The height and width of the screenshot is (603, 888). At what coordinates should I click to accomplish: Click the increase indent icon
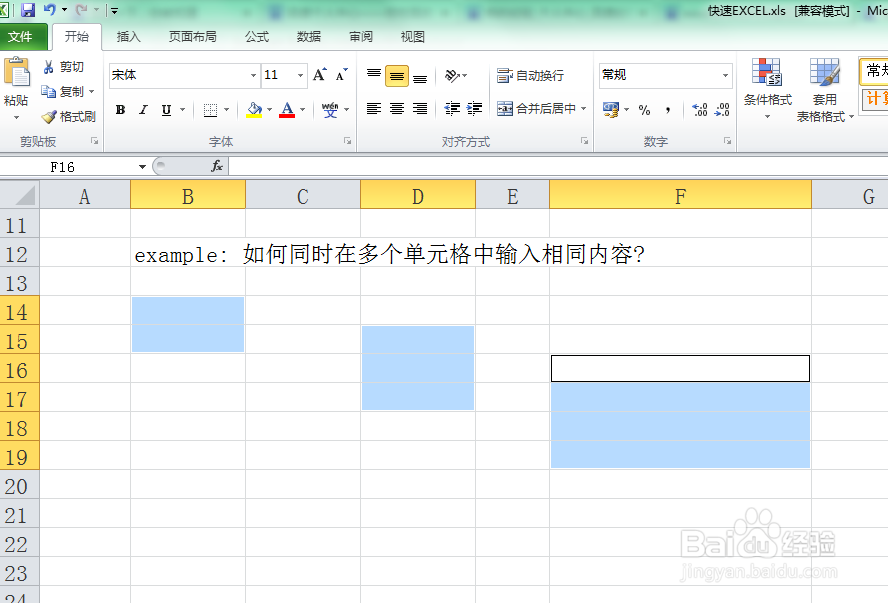(x=474, y=109)
